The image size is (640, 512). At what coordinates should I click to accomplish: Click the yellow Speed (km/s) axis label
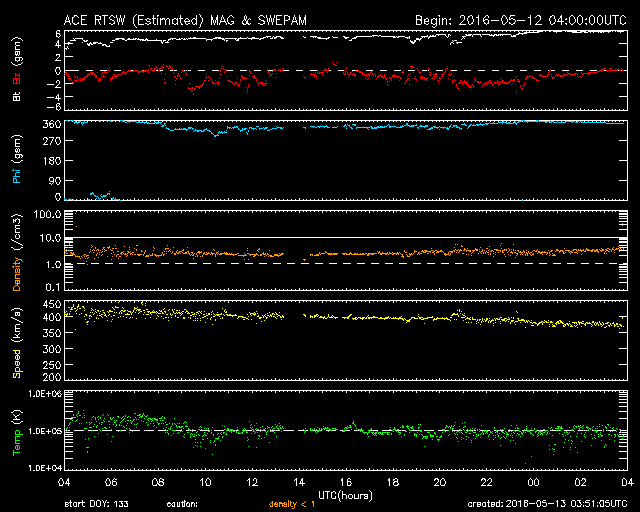16,340
